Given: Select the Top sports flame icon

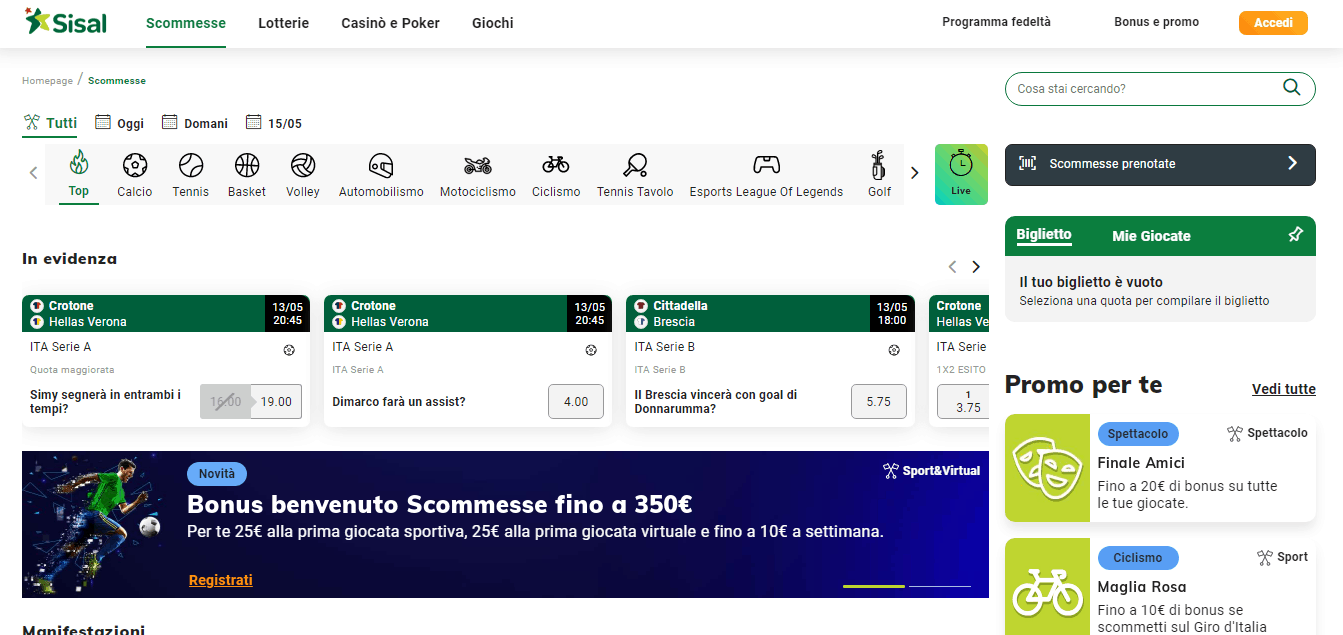Looking at the screenshot, I should 79,162.
